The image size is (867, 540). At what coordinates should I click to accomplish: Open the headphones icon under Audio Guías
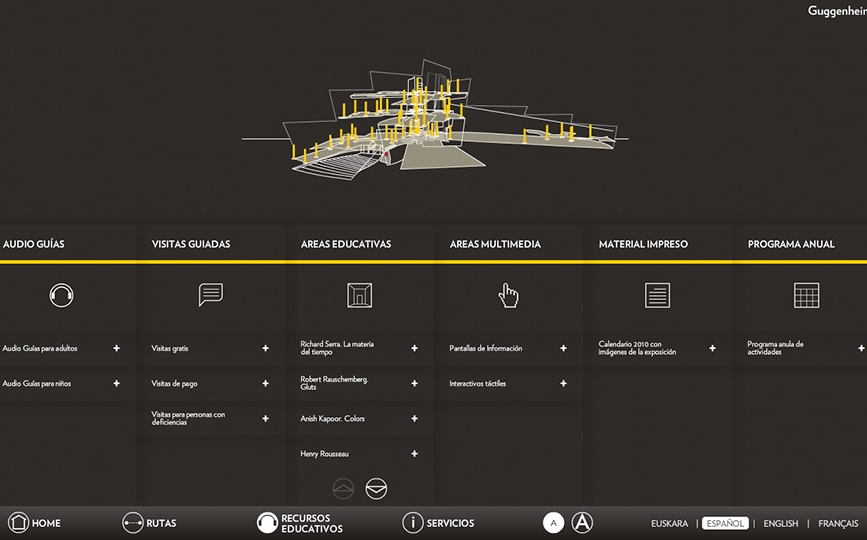61,295
